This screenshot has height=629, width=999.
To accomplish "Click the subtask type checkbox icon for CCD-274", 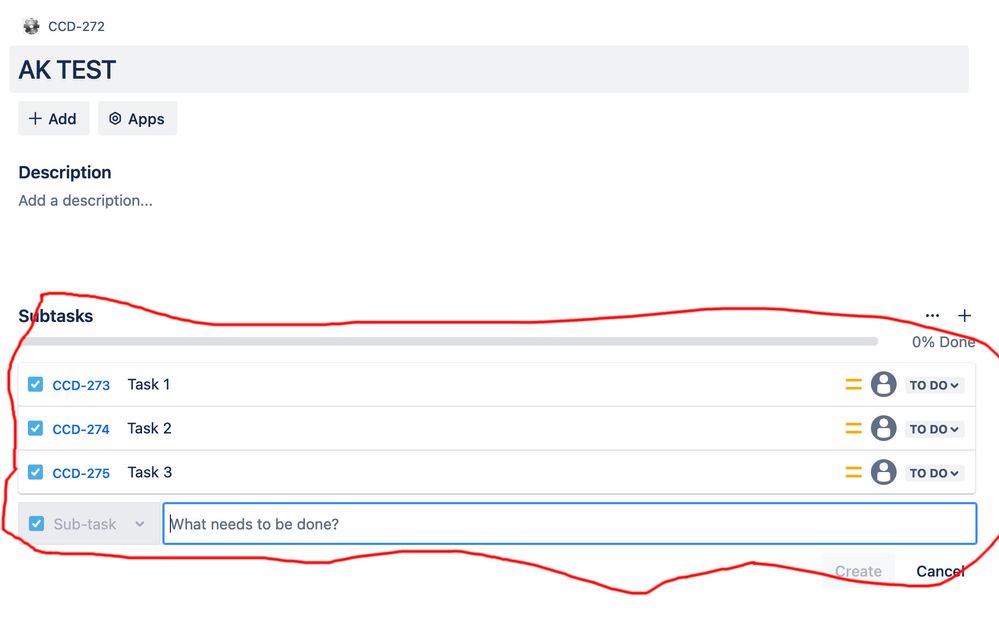I will (36, 428).
